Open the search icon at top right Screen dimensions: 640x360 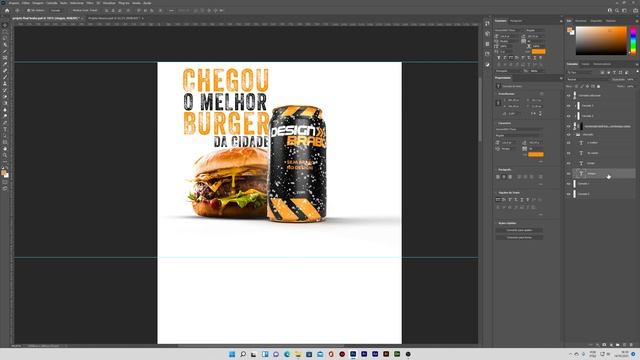617,11
